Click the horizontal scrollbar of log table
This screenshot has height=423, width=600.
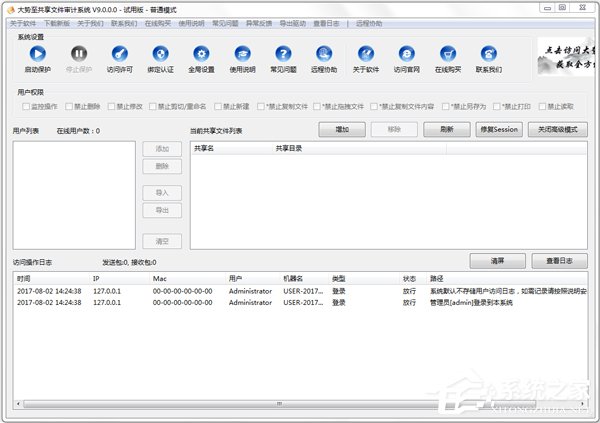[280, 404]
